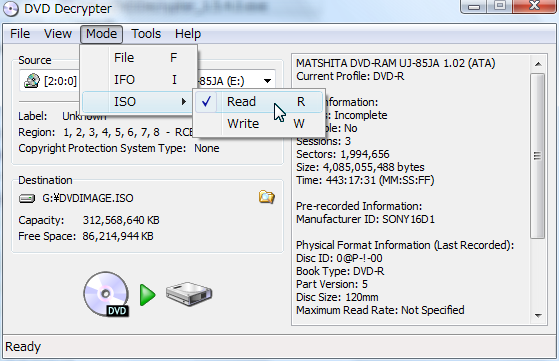Viewport: 559px width, 361px height.
Task: Click the Ready status bar text
Action: (23, 346)
